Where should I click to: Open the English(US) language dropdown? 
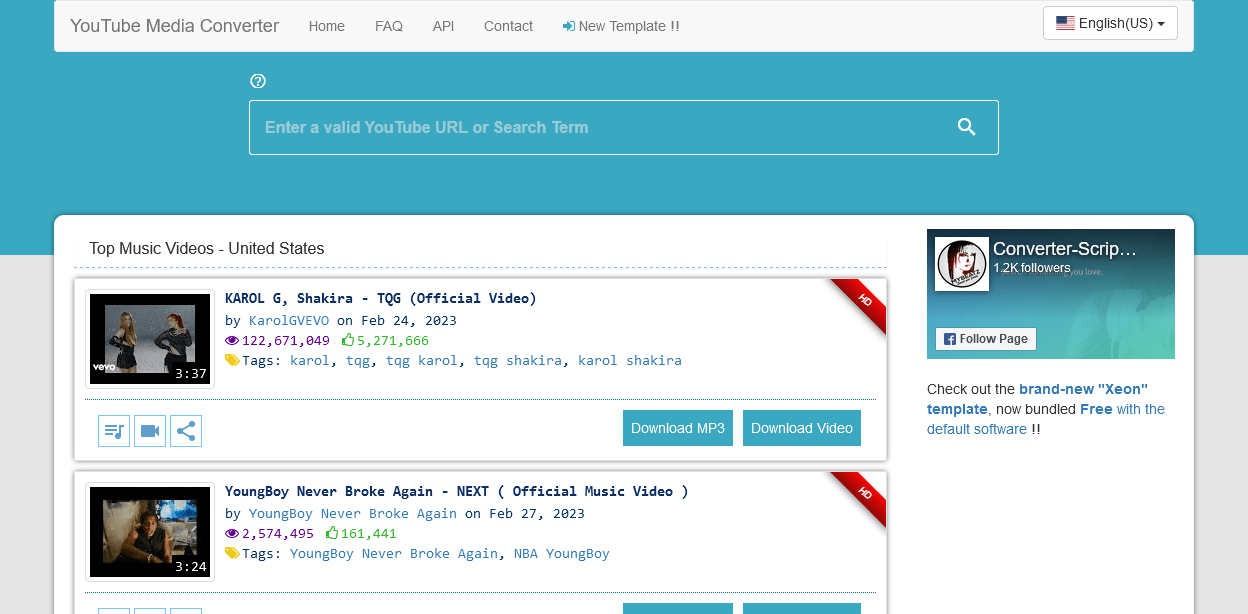click(x=1110, y=23)
